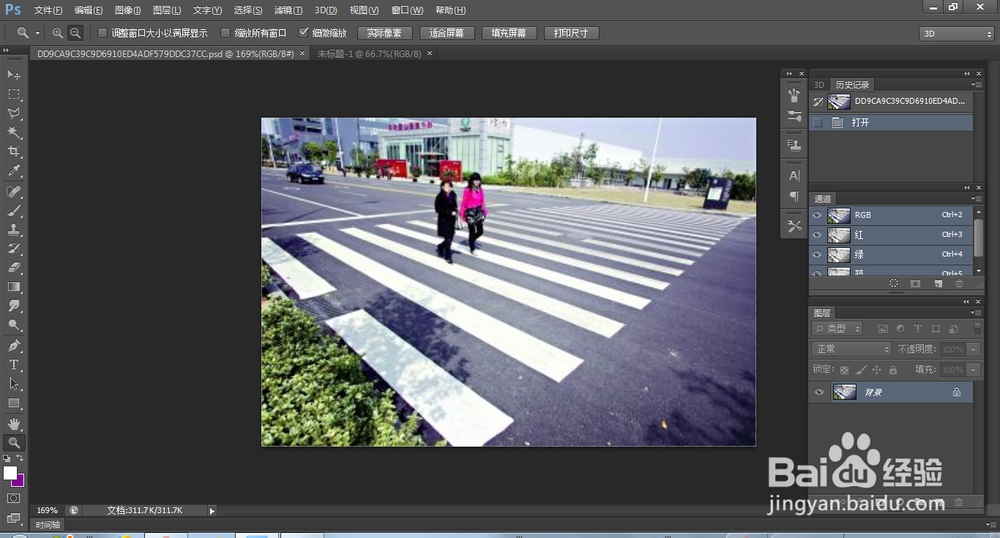
Task: Open the Clone Source panel icon
Action: (794, 145)
